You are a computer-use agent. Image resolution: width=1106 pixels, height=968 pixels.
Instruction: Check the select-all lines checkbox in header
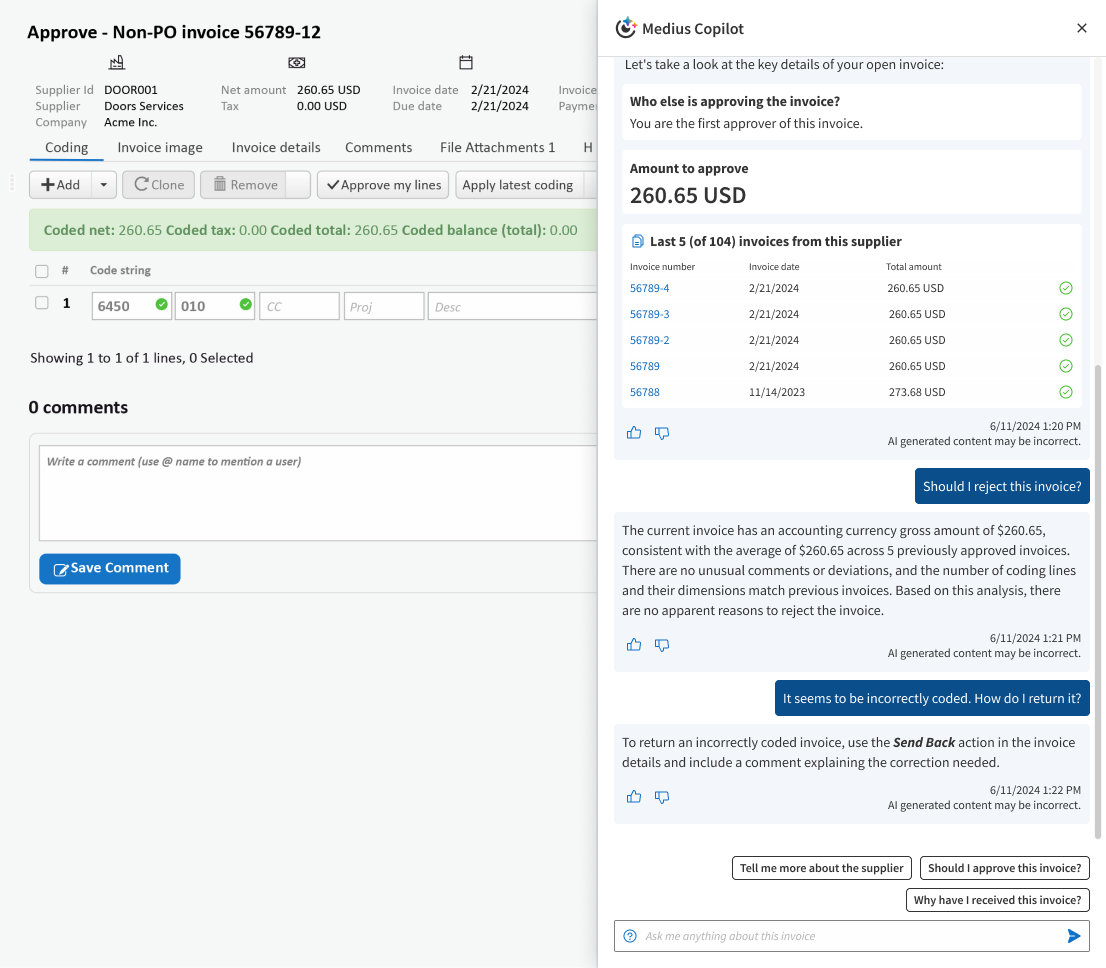coord(41,271)
